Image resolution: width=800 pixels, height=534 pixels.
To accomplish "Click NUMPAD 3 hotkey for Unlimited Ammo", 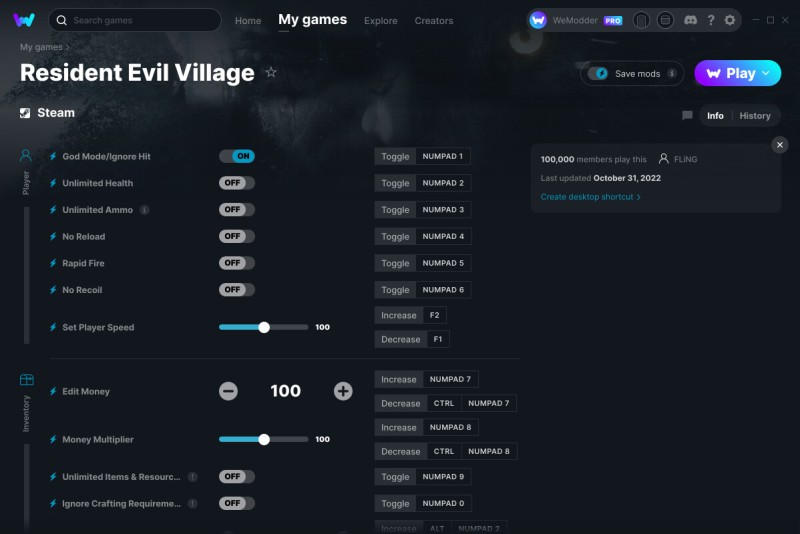I will click(x=443, y=210).
